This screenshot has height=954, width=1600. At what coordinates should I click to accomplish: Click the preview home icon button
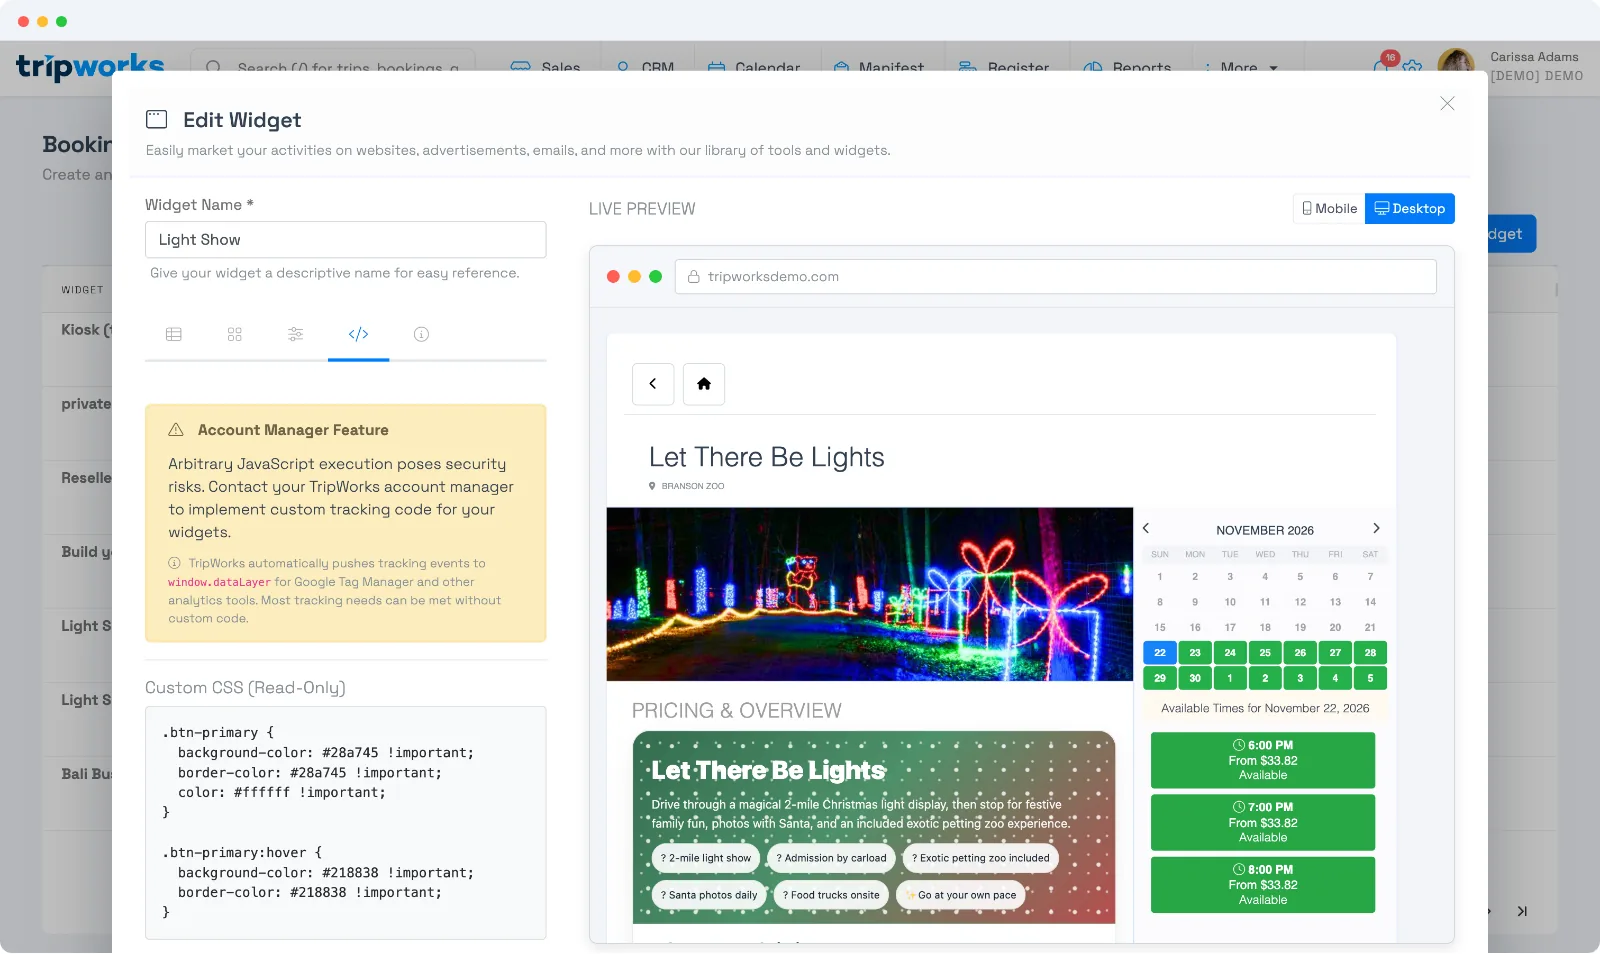[704, 384]
